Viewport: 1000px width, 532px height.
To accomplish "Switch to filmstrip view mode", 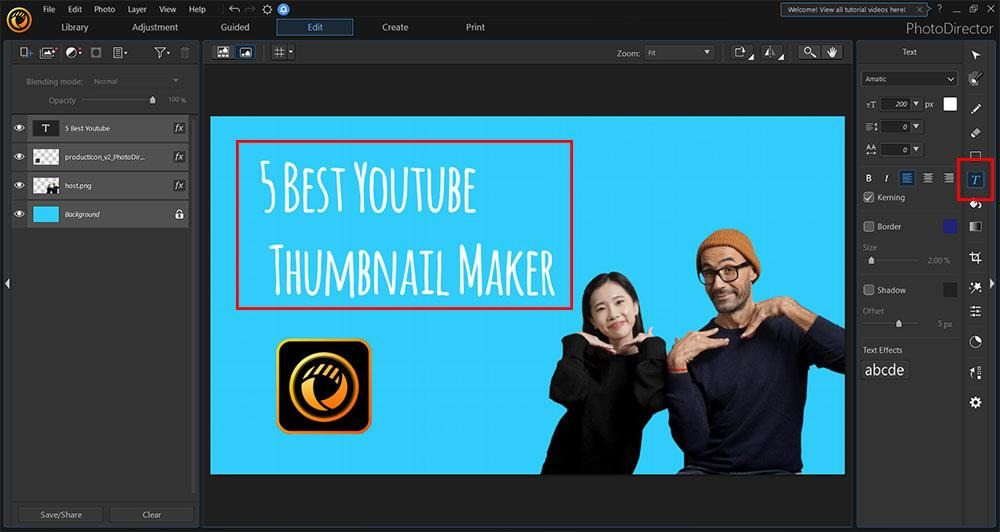I will (223, 53).
